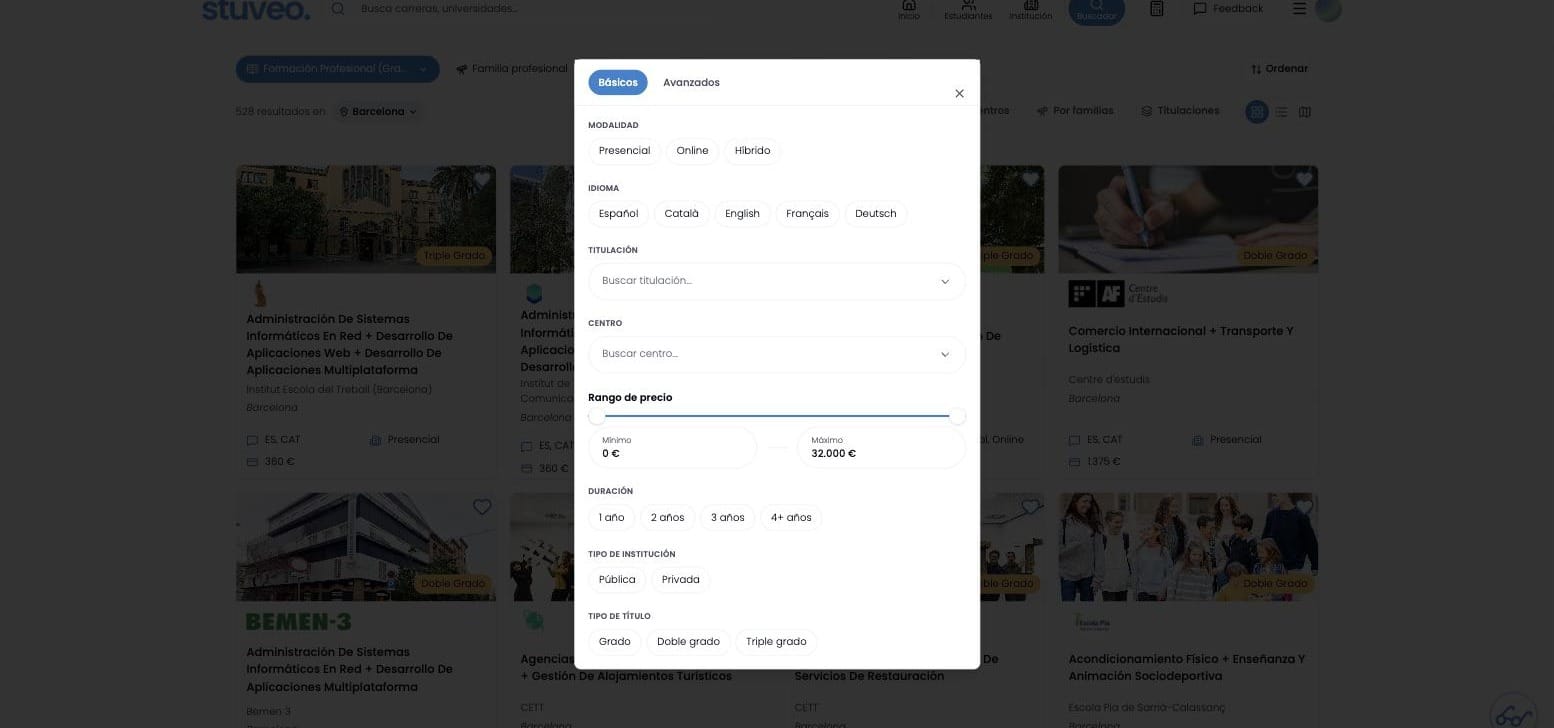The width and height of the screenshot is (1554, 728).
Task: Open Comercio Internacional + Transporte Y Logística title
Action: tap(1180, 339)
